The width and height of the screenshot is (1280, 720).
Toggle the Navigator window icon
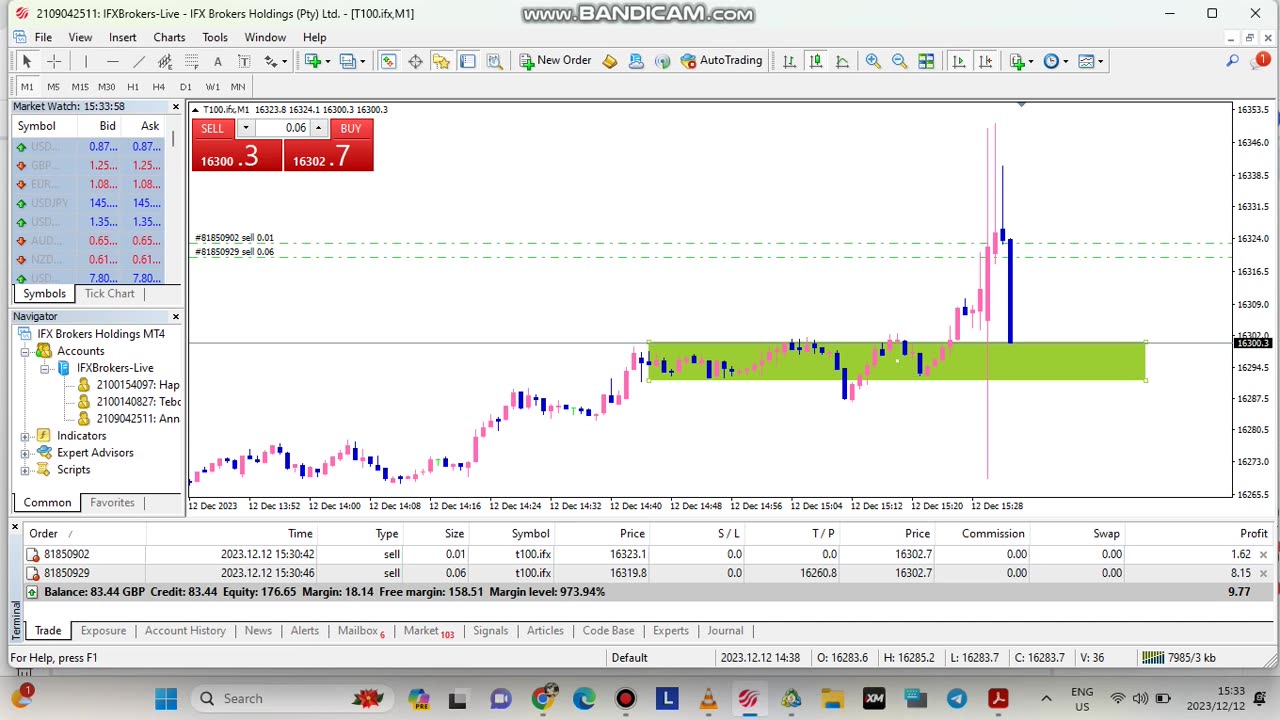[x=441, y=61]
